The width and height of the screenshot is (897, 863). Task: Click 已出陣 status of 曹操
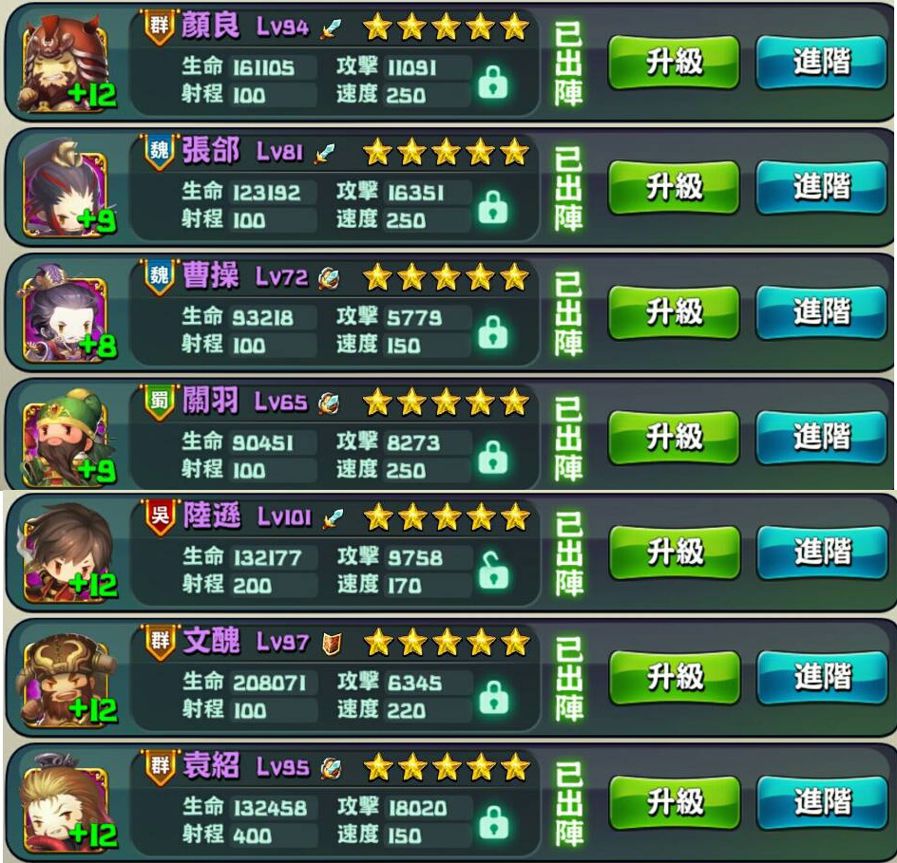pos(569,313)
